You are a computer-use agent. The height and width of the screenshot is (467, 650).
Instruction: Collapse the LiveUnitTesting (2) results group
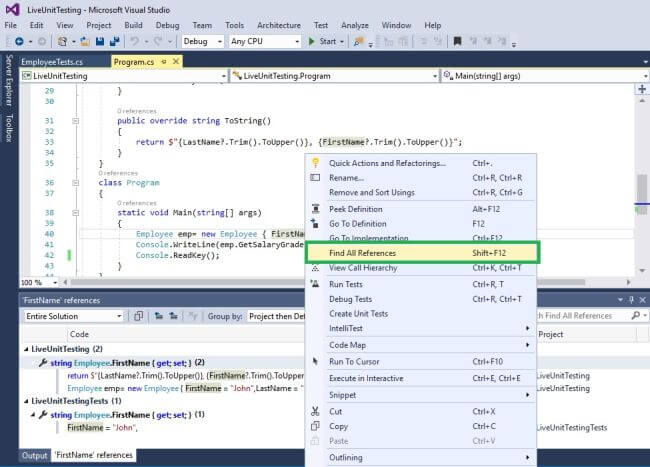point(26,349)
